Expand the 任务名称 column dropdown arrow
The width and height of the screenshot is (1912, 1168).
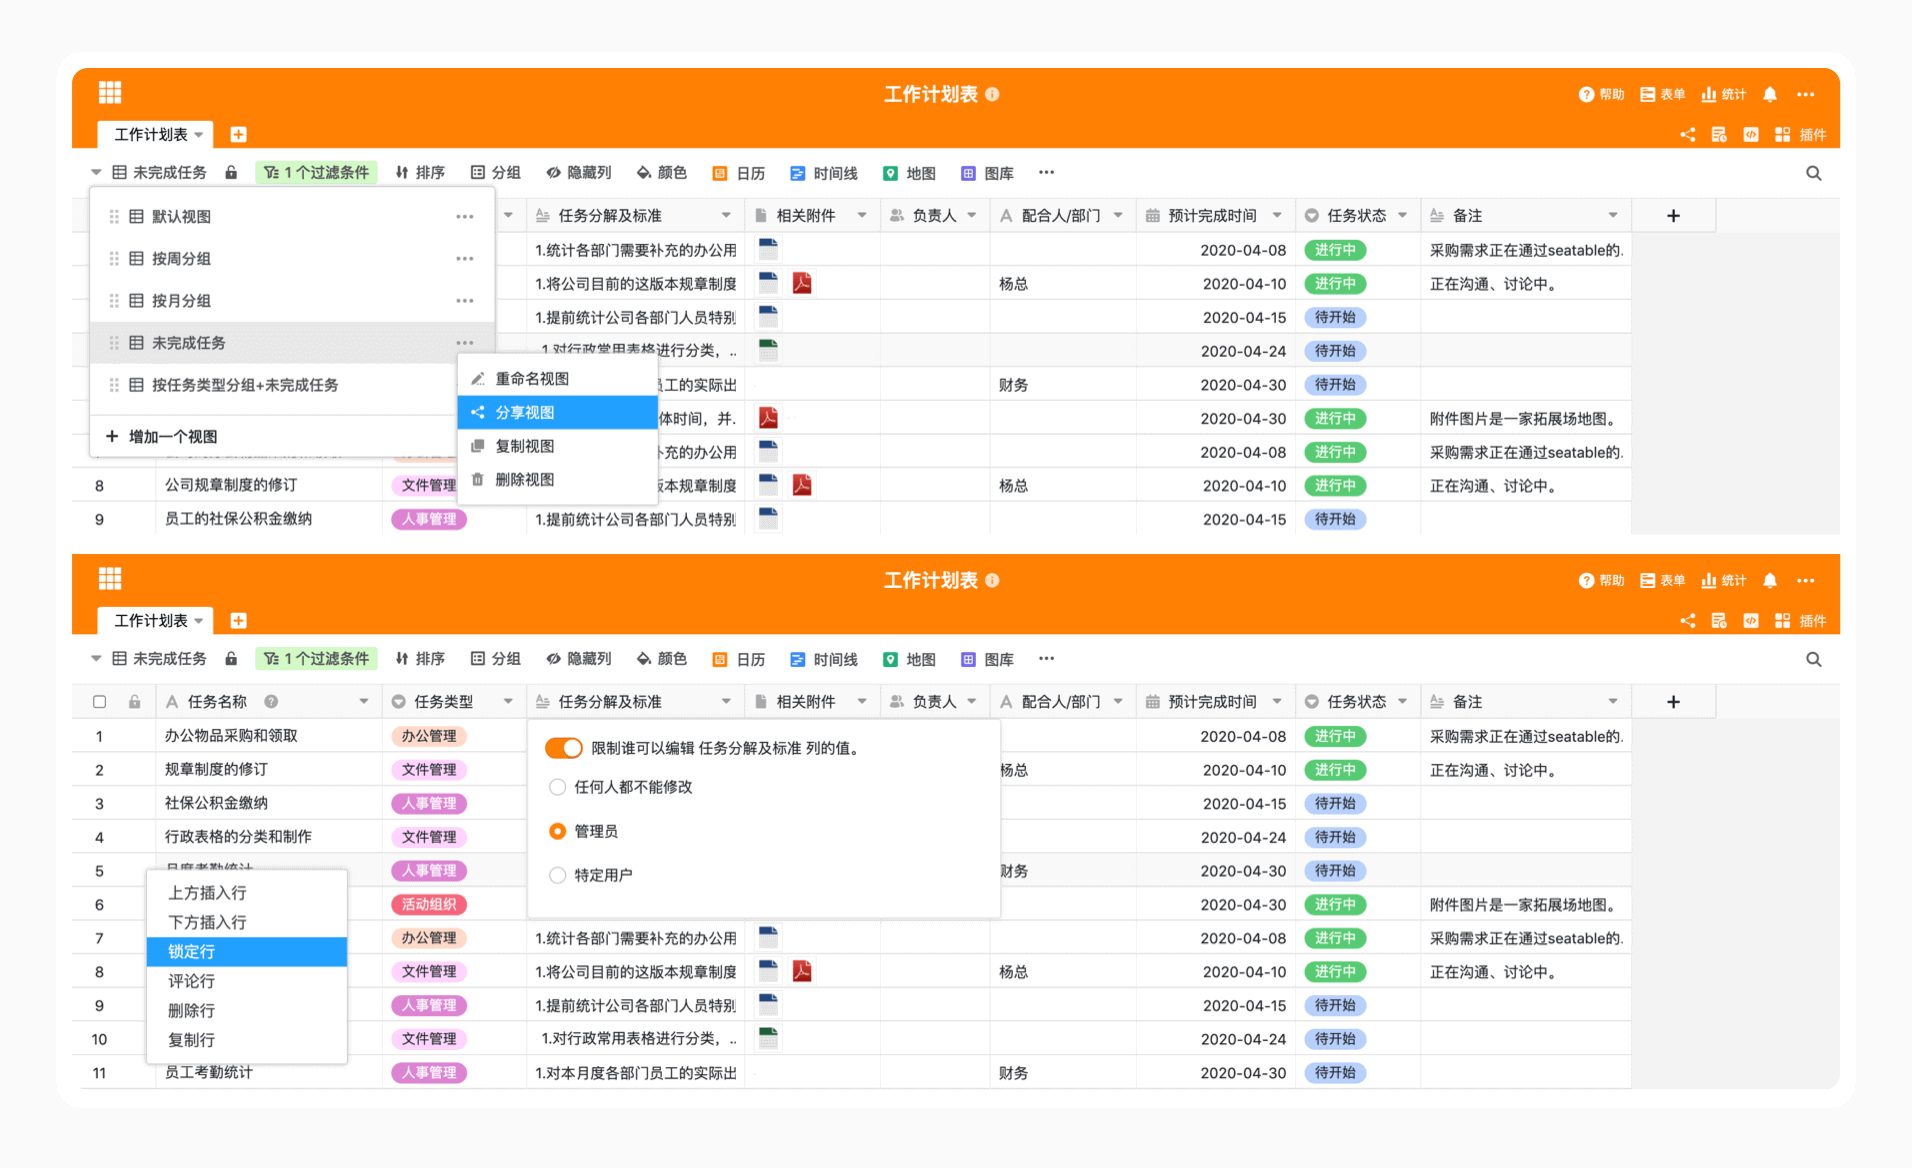364,702
